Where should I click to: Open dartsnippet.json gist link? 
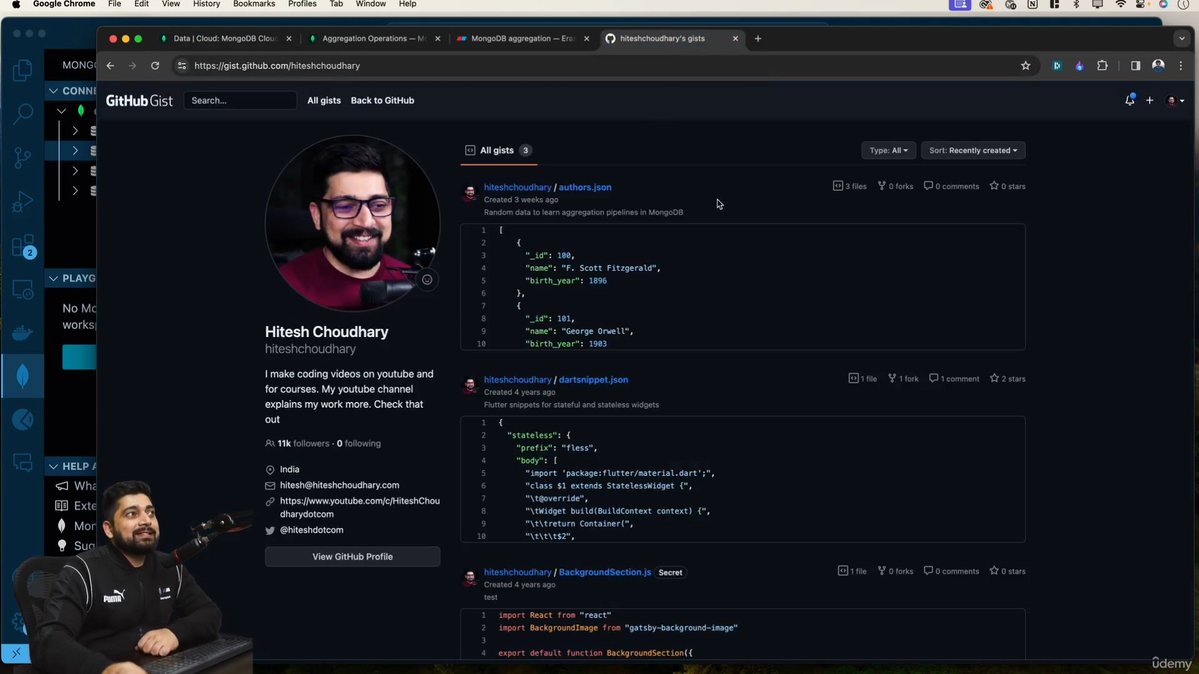[x=593, y=379]
